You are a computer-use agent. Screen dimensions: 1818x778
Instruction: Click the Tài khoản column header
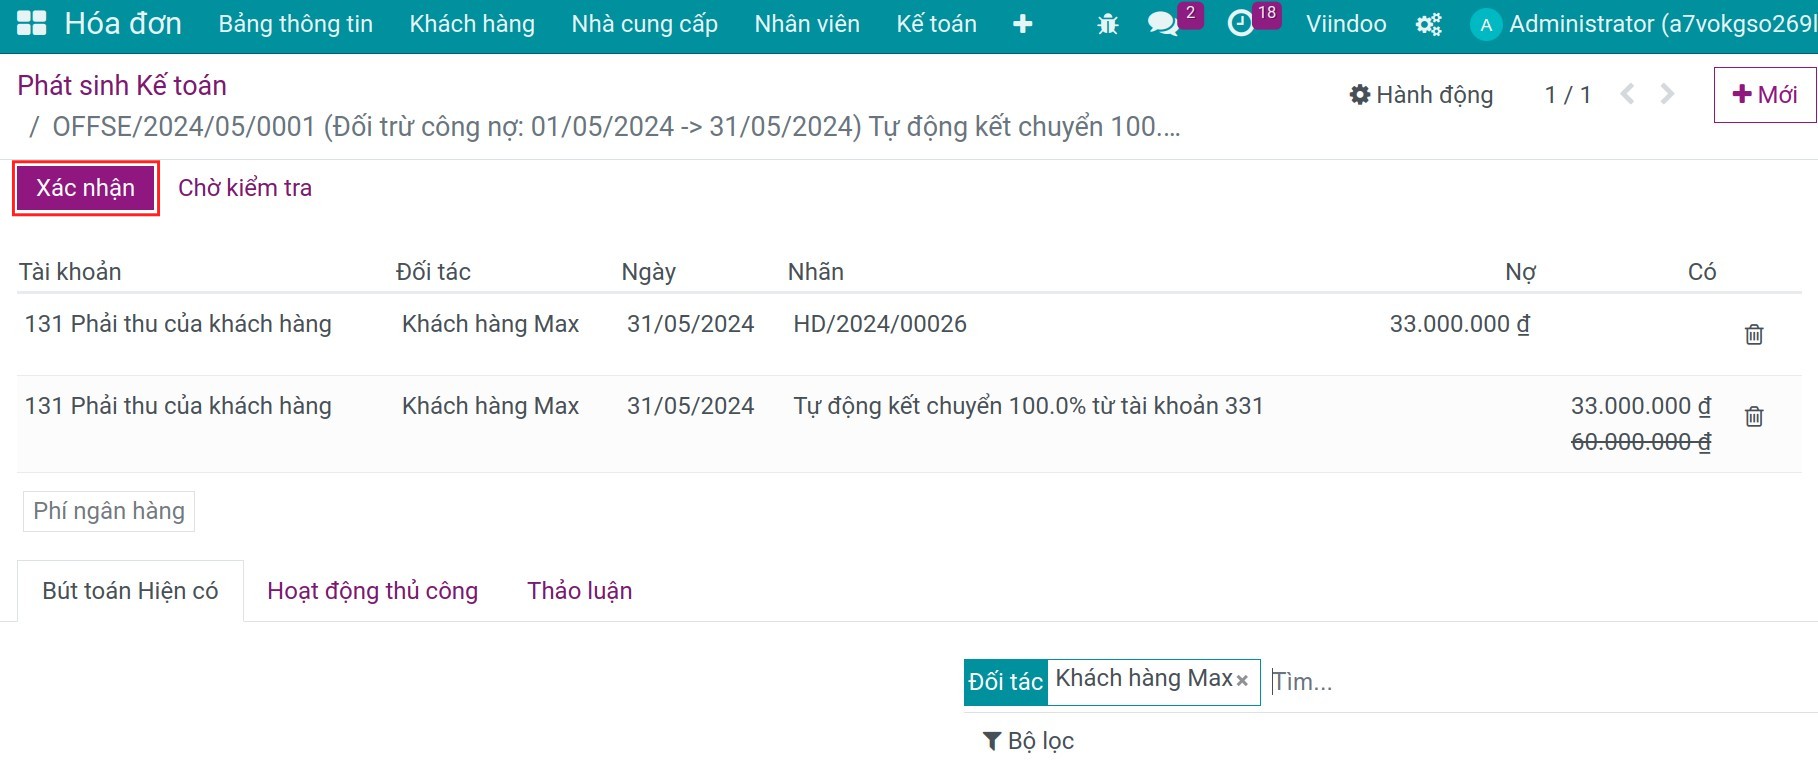pos(70,272)
